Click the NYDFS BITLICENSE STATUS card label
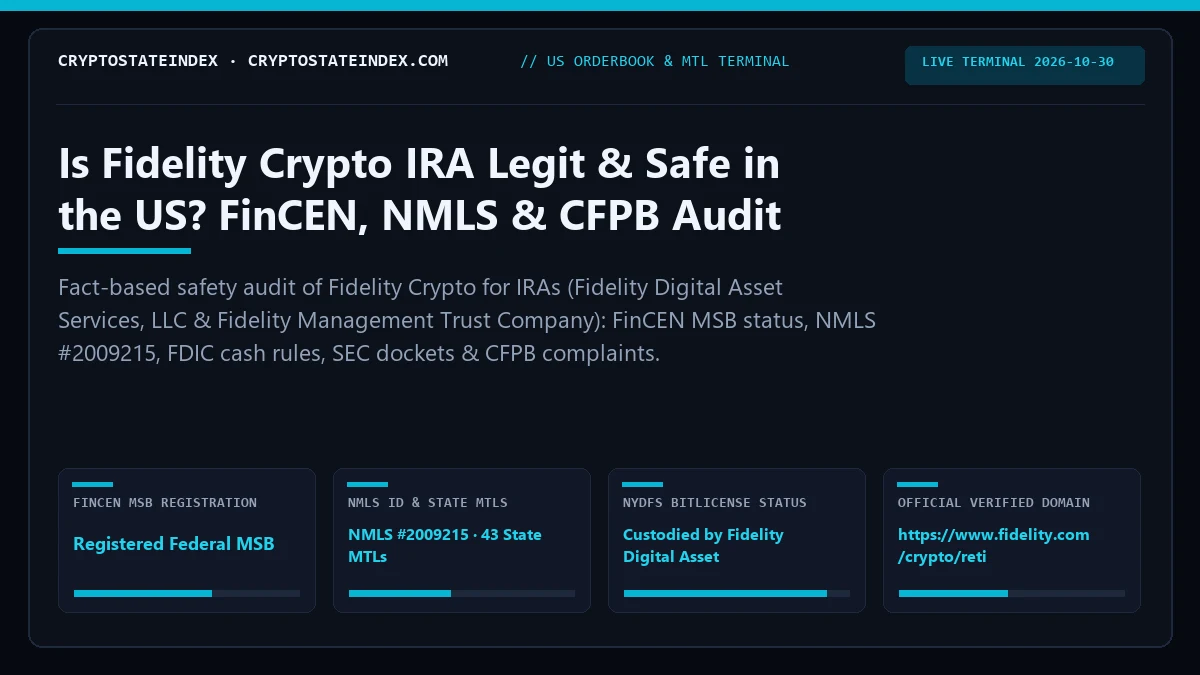Image resolution: width=1200 pixels, height=675 pixels. (715, 503)
